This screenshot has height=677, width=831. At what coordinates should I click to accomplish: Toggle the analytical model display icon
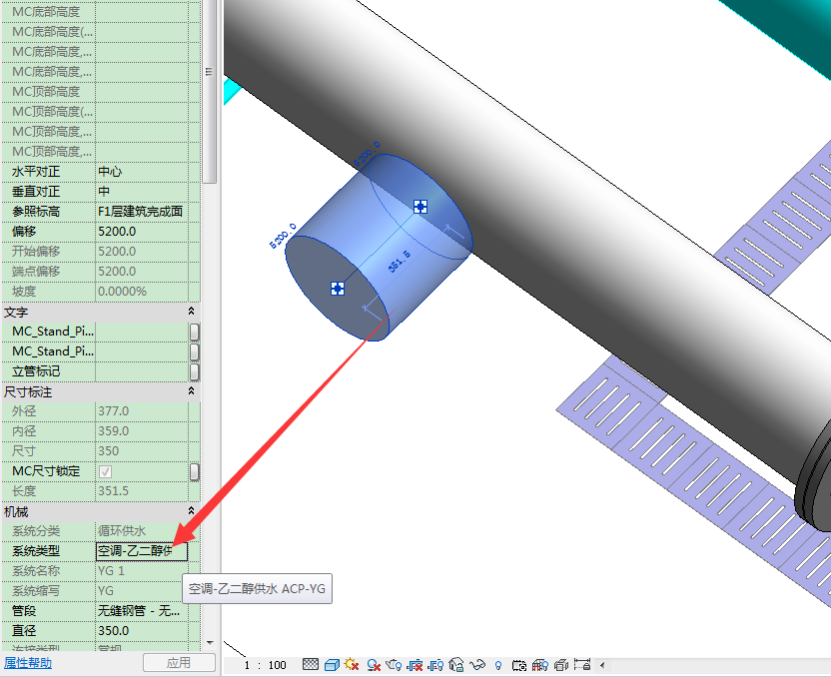click(540, 664)
